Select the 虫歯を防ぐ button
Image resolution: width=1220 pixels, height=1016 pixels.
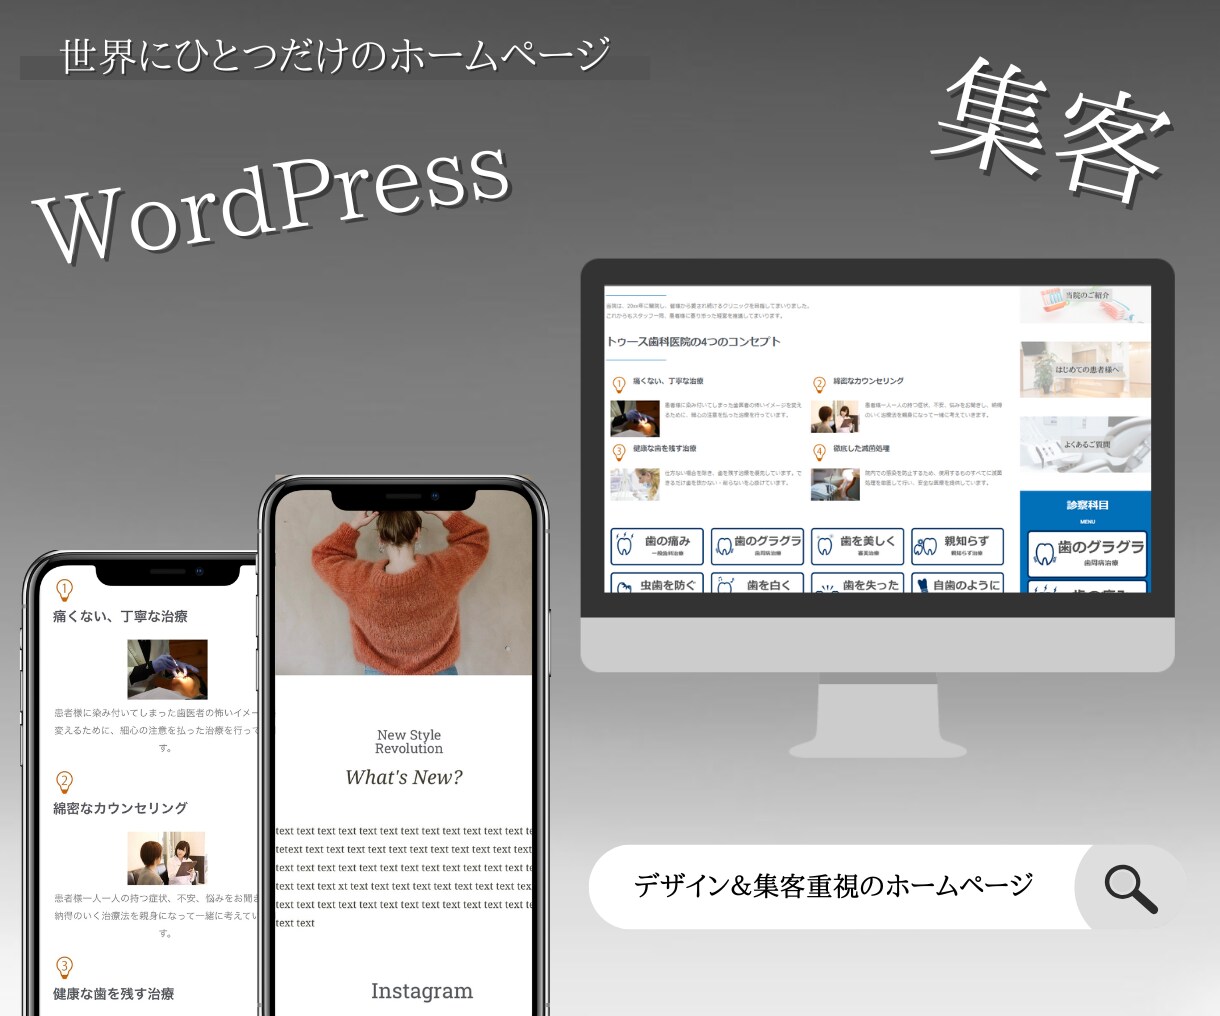[657, 582]
